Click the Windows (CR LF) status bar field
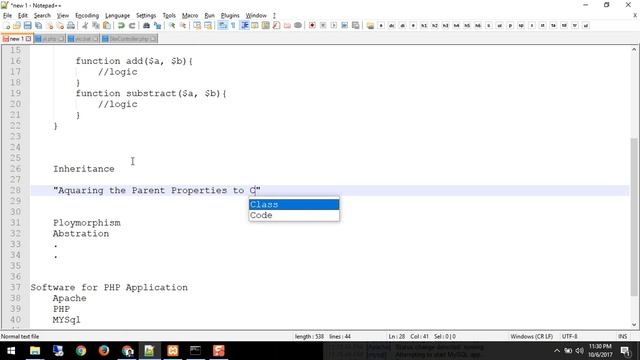 pos(531,336)
